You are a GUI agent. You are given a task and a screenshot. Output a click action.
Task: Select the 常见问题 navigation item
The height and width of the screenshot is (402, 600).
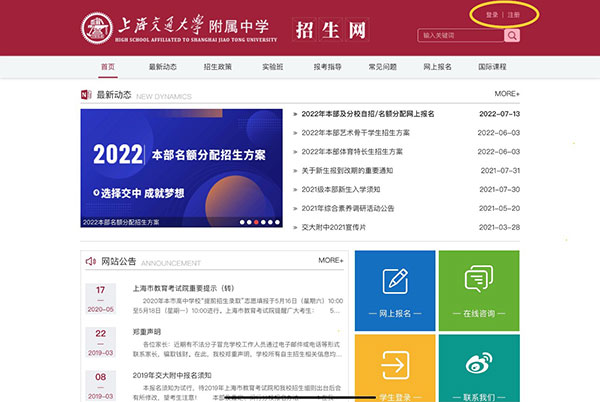(382, 67)
